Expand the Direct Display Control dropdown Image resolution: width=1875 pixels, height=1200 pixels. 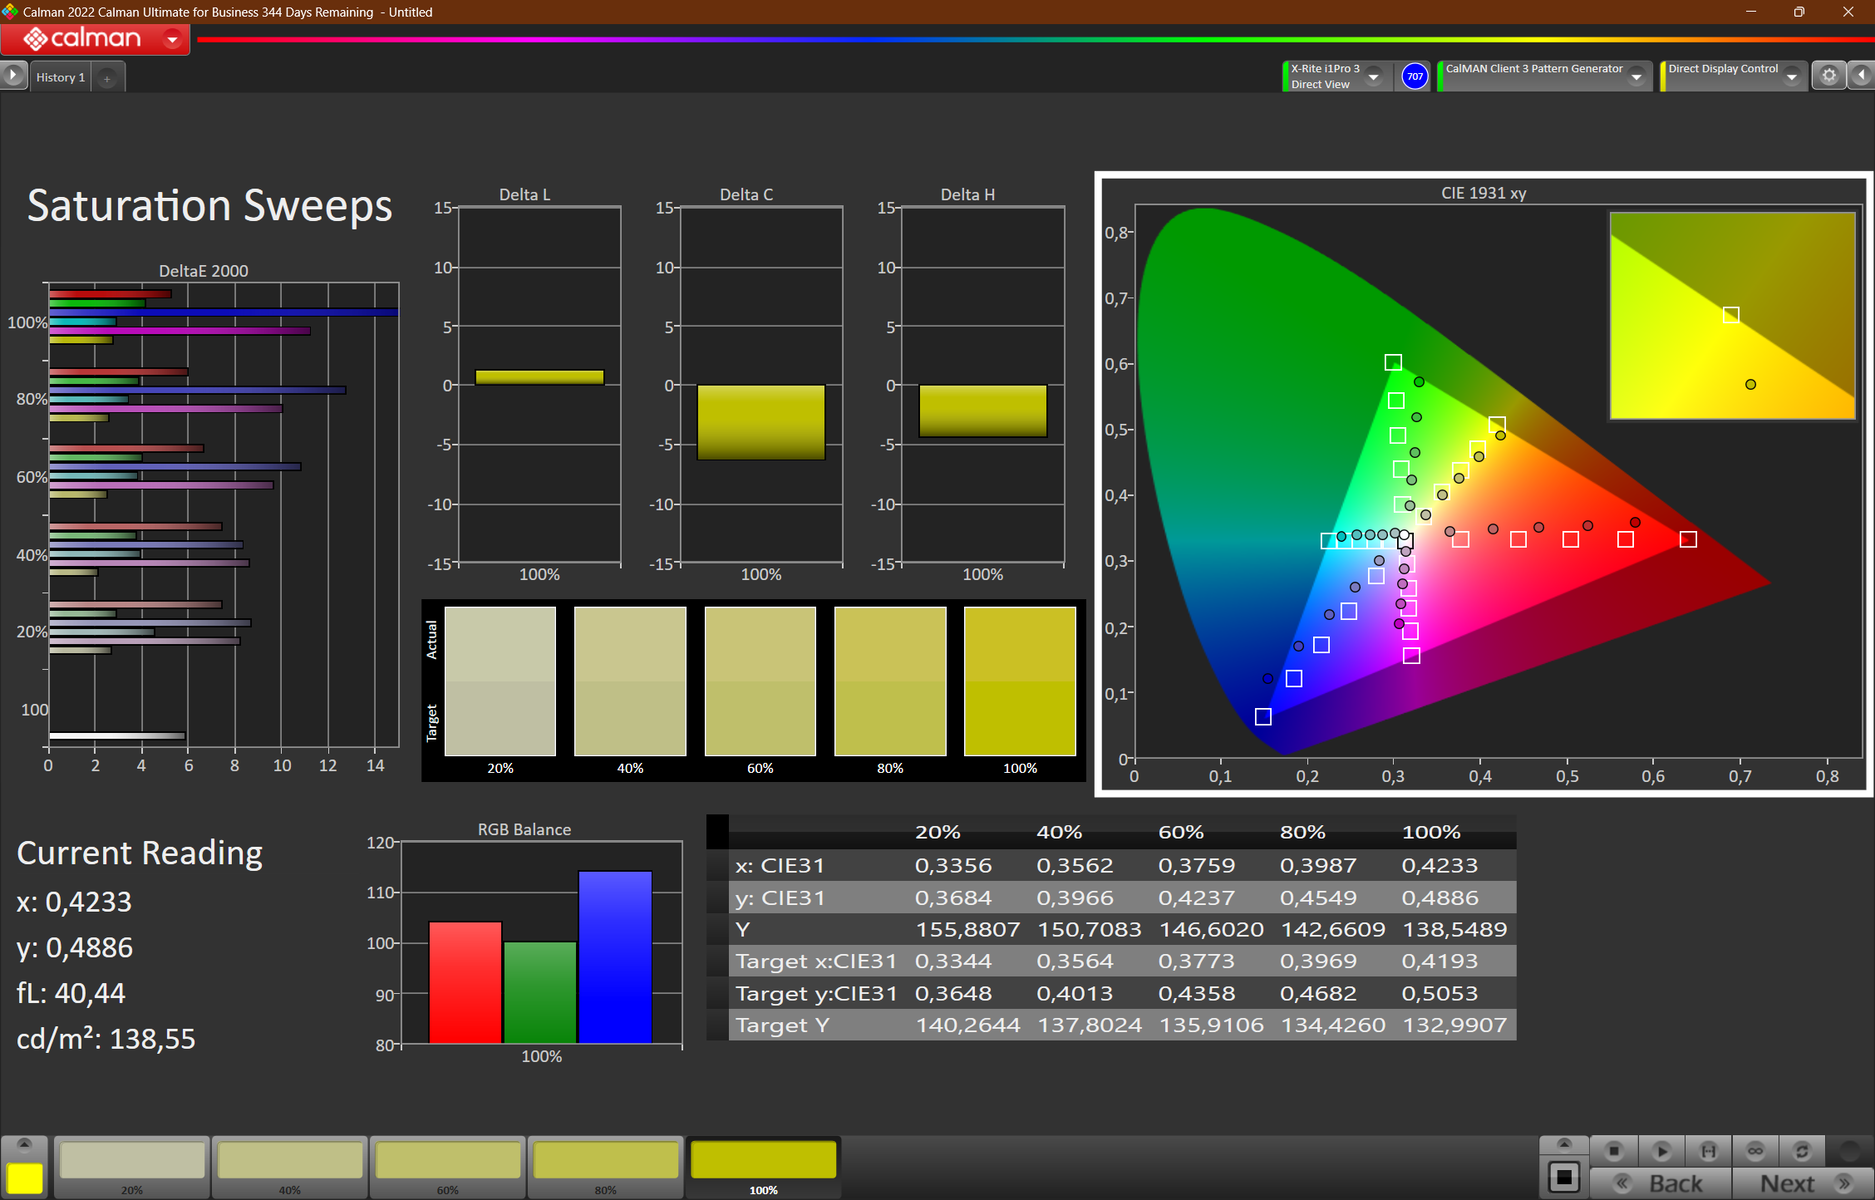(1791, 77)
